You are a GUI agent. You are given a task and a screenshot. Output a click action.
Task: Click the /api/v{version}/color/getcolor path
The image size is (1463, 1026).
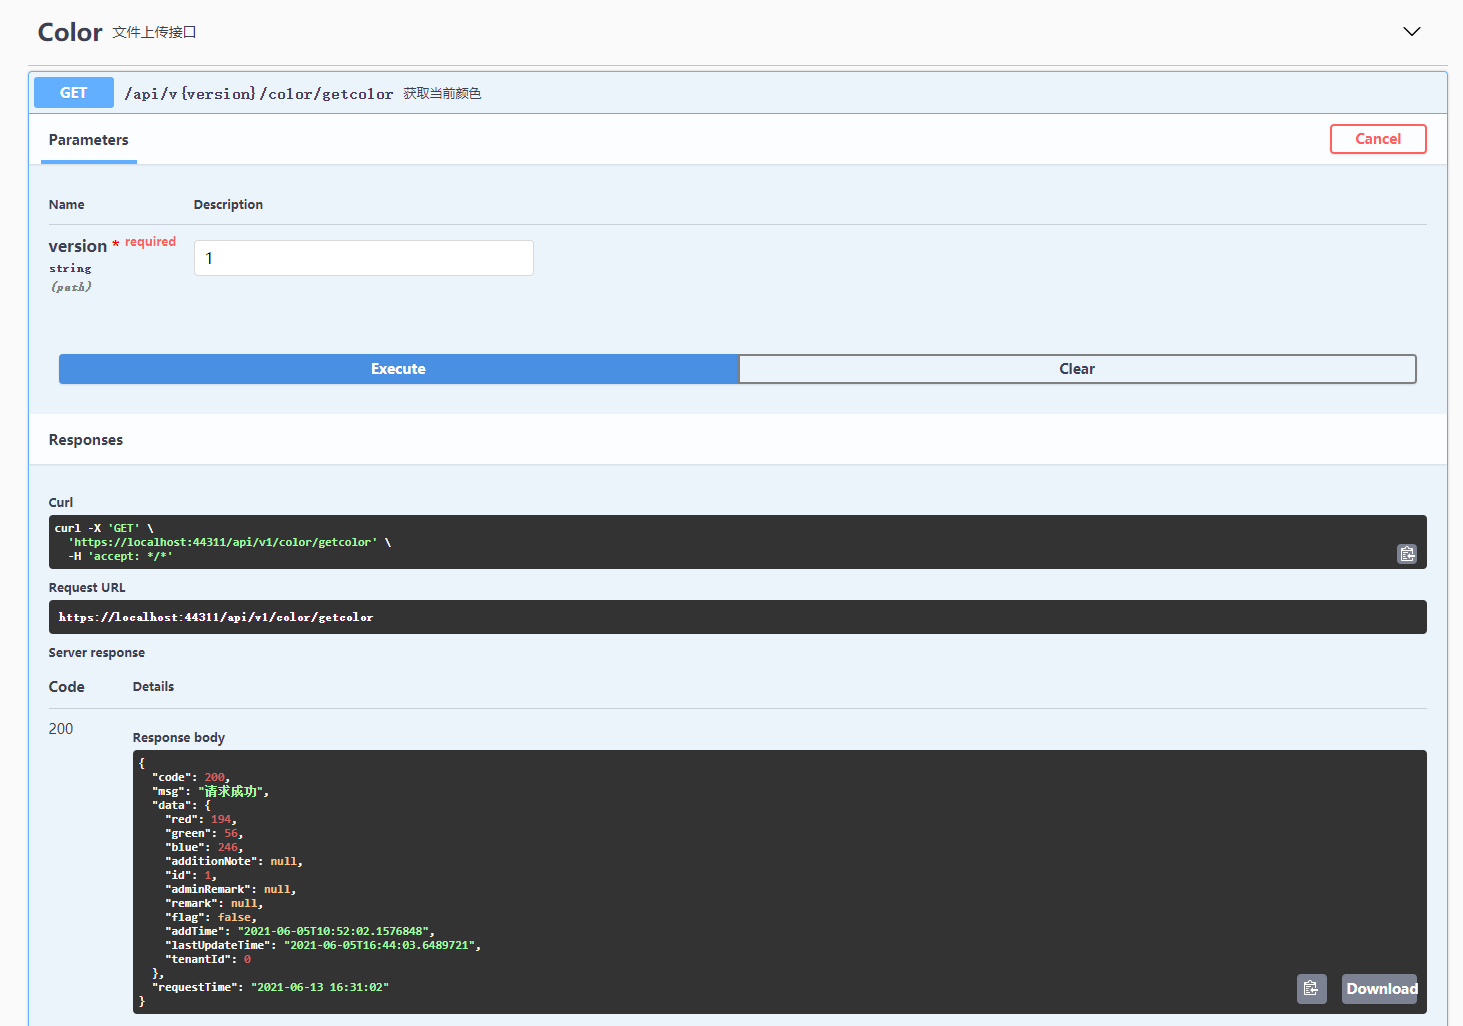pos(258,94)
